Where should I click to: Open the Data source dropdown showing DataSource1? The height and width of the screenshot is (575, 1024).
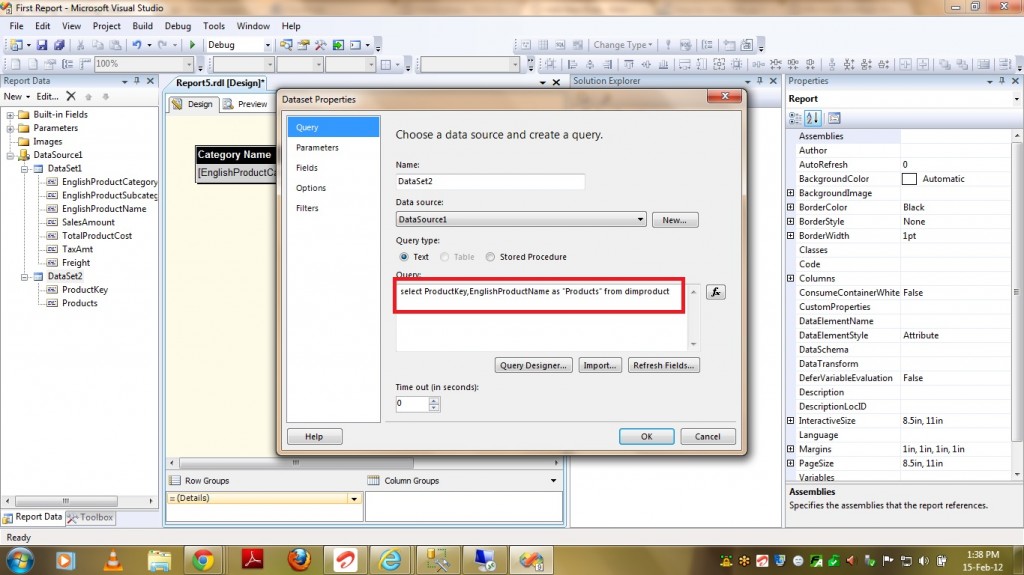click(639, 220)
